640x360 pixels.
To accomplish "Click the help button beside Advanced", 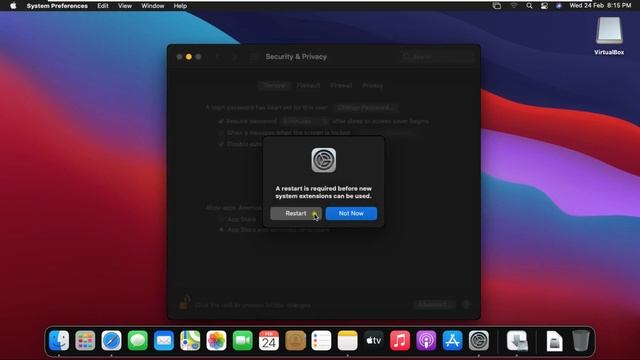I will click(x=467, y=304).
